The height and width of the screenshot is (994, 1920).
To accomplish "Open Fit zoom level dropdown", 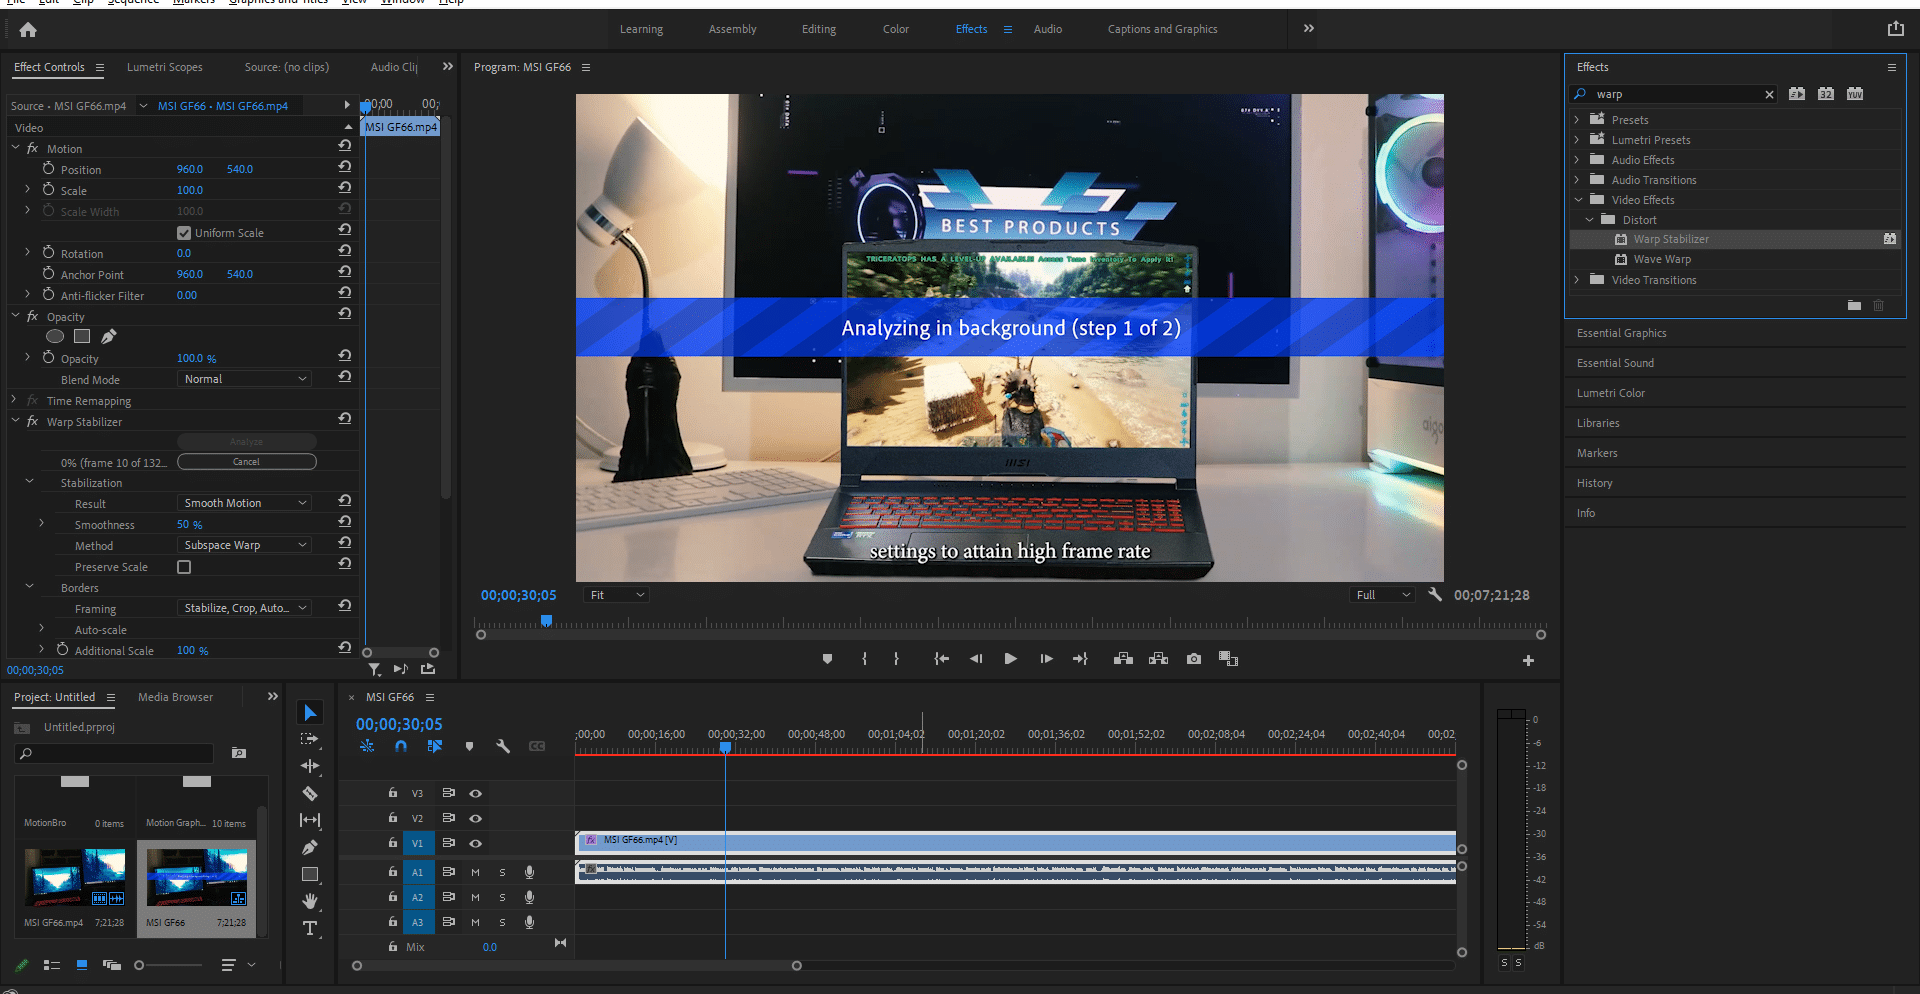I will (x=618, y=595).
